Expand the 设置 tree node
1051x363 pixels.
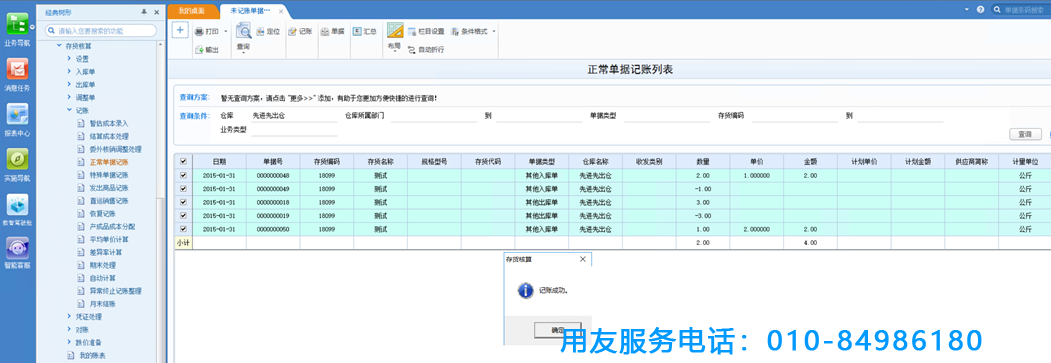click(x=68, y=58)
